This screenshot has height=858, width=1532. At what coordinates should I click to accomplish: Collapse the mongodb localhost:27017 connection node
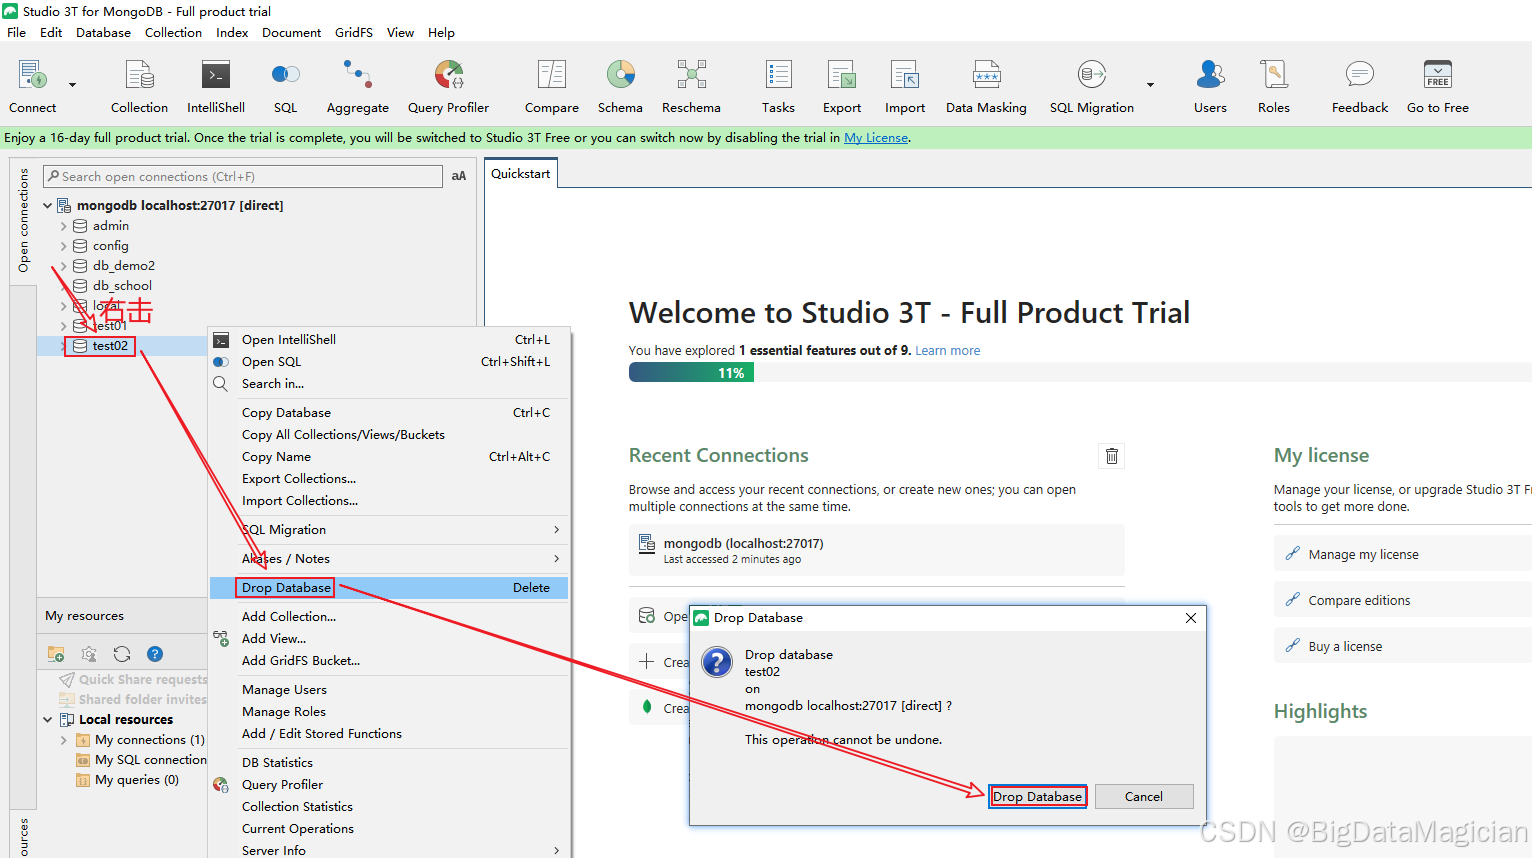pos(47,205)
